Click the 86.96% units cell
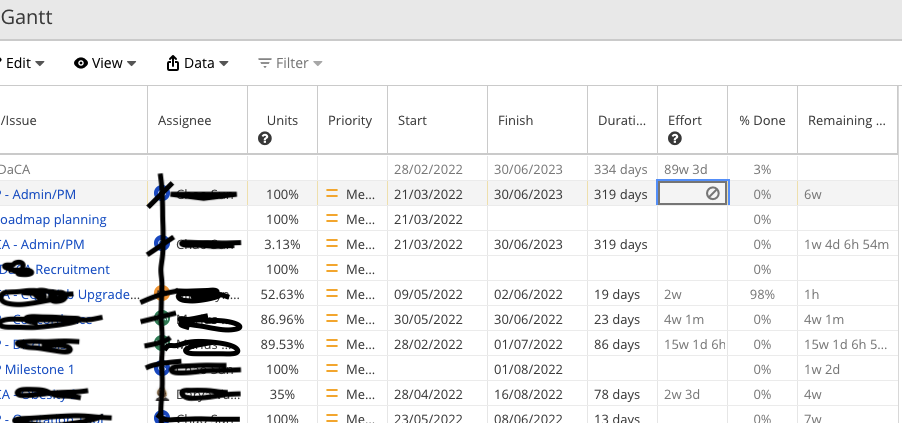The image size is (902, 423). [x=282, y=319]
